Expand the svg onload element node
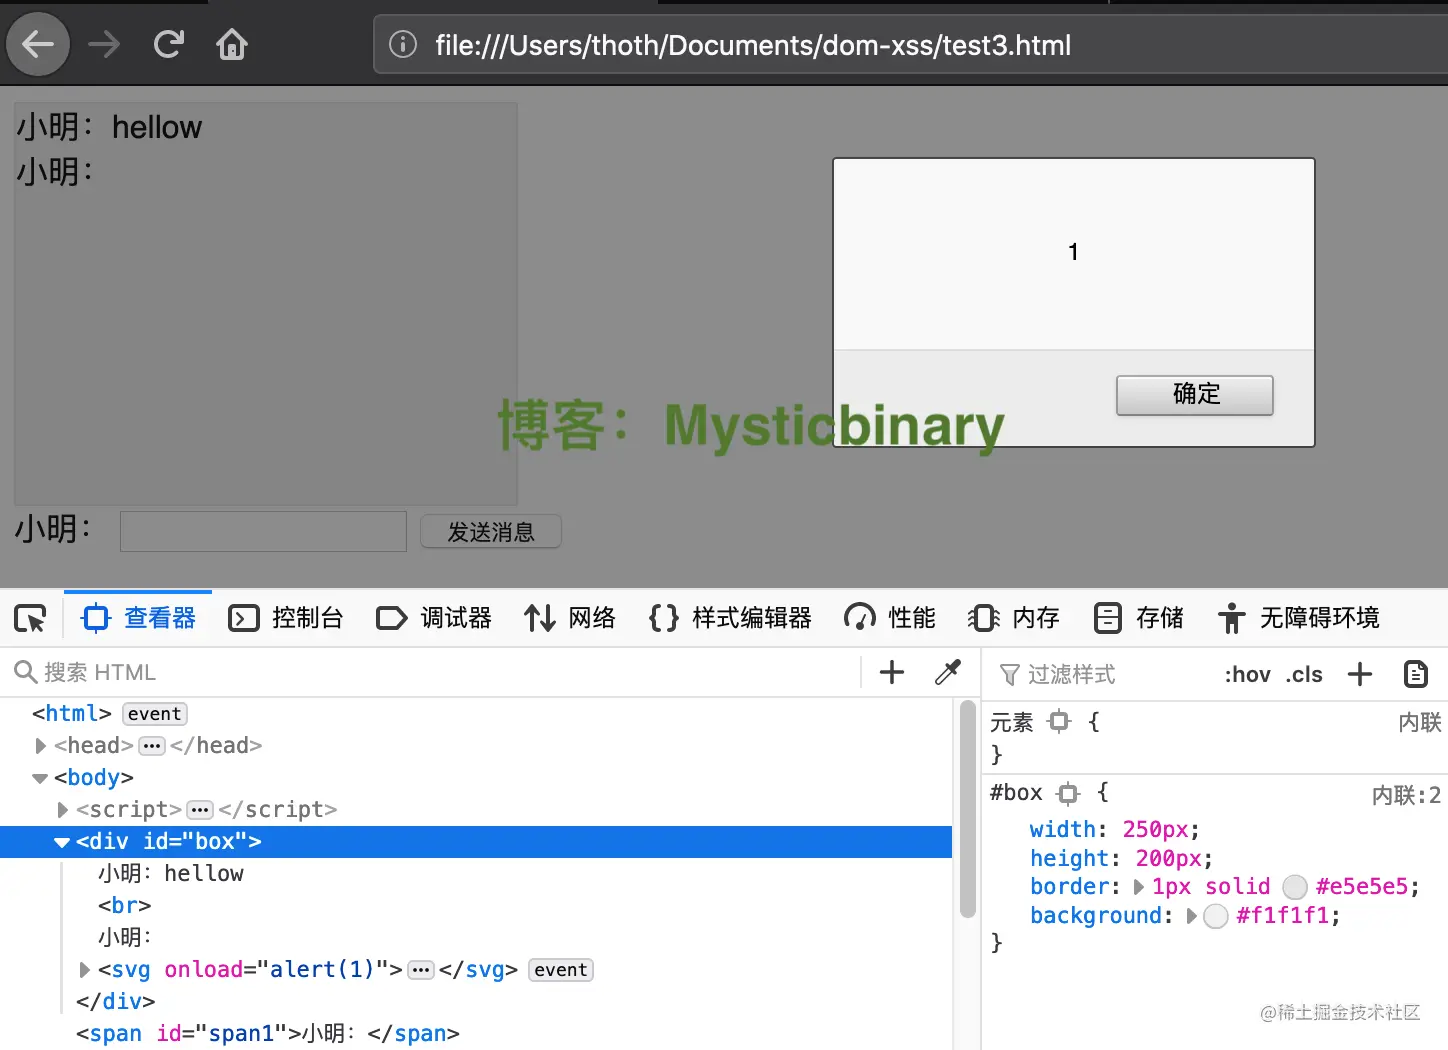The height and width of the screenshot is (1050, 1448). click(x=84, y=969)
